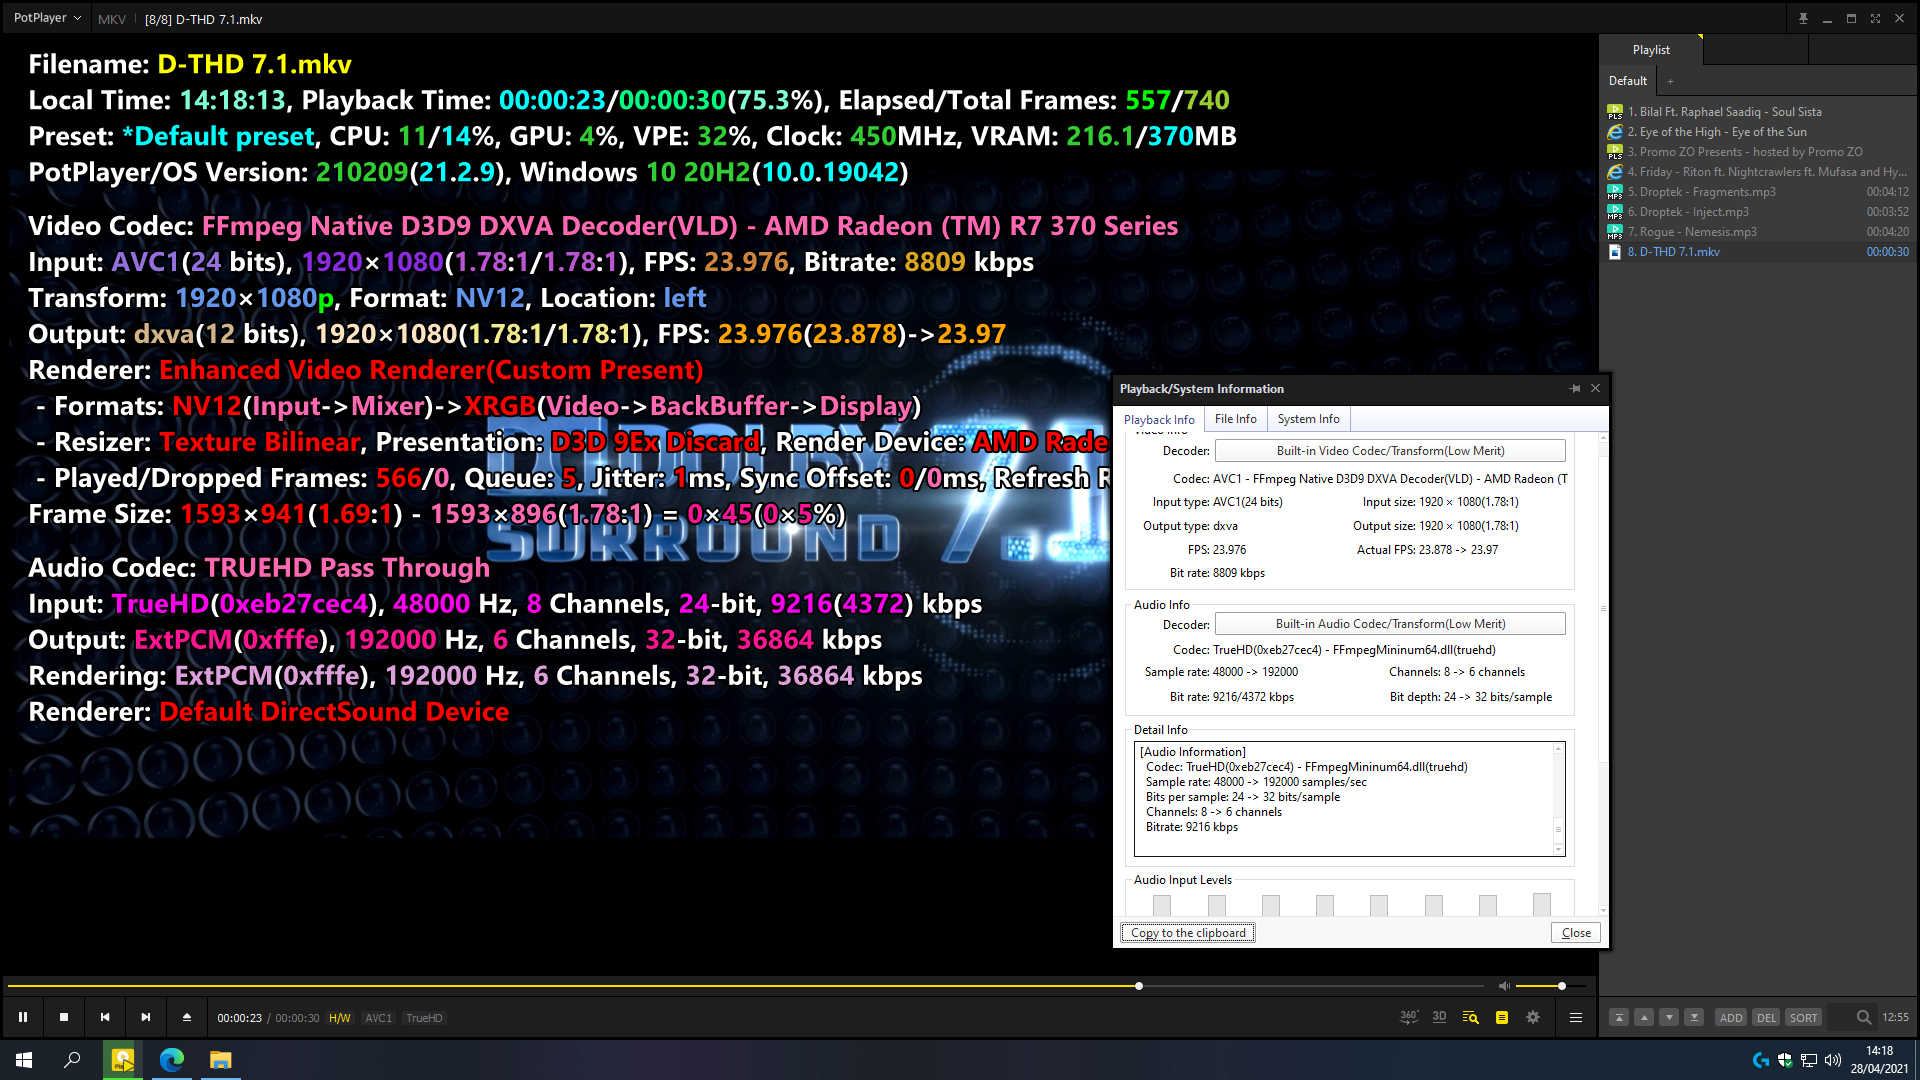The height and width of the screenshot is (1080, 1920).
Task: Seek on the playback progress bar
Action: [x=745, y=986]
